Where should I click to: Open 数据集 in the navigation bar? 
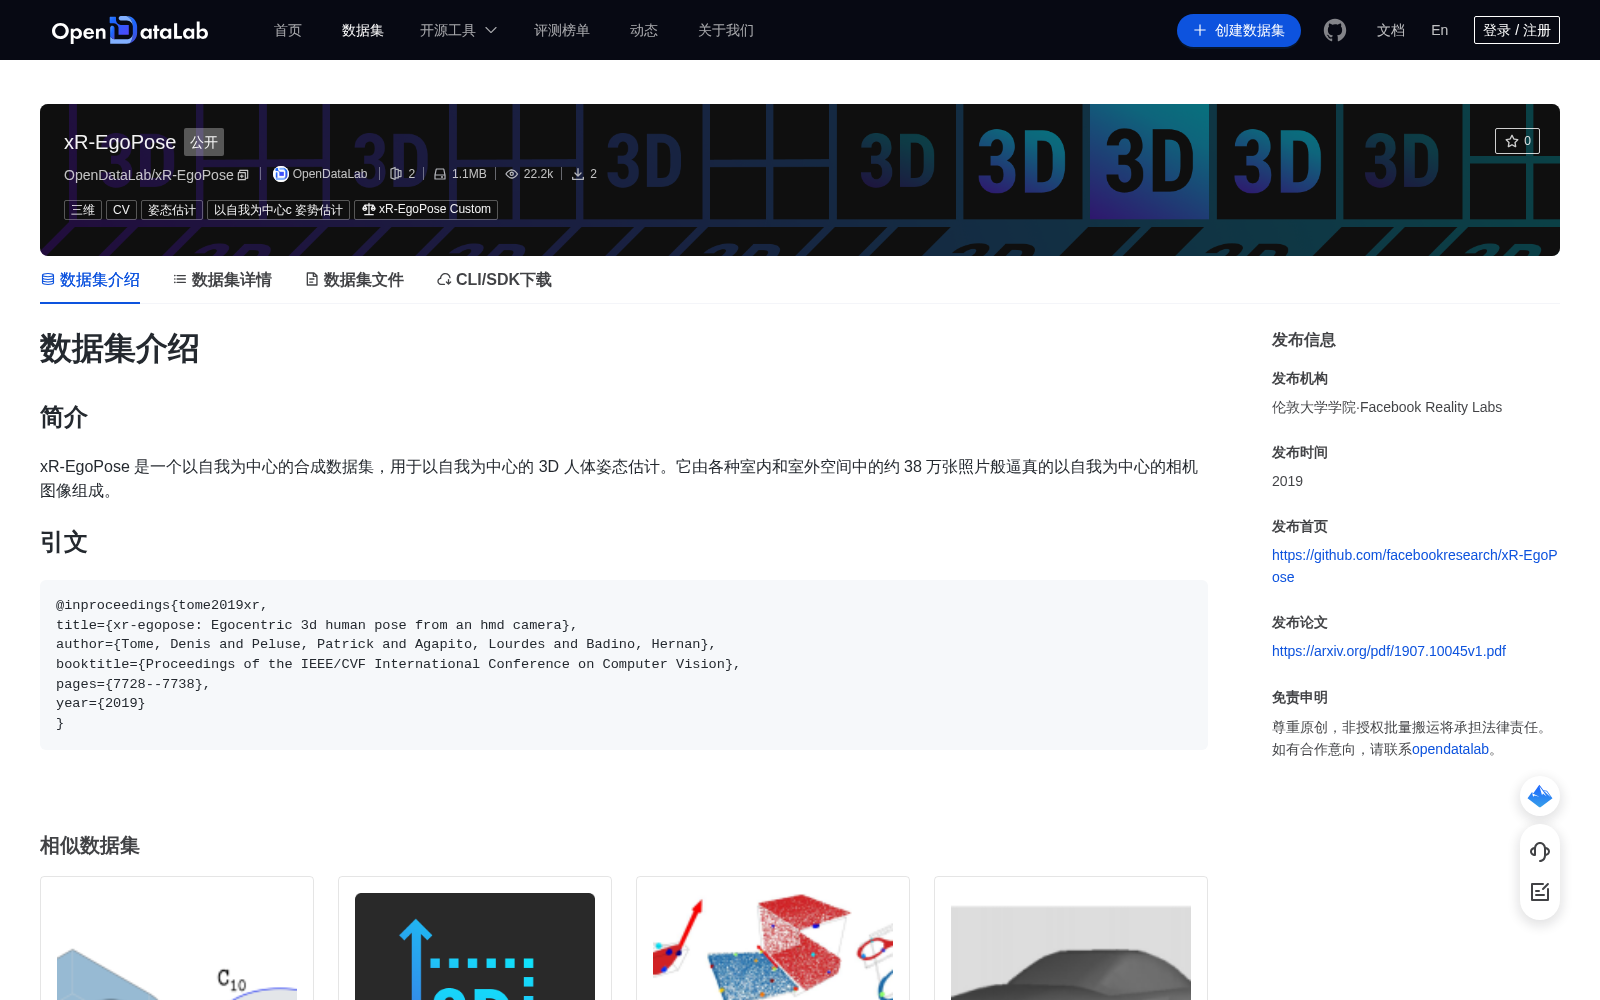[x=363, y=30]
